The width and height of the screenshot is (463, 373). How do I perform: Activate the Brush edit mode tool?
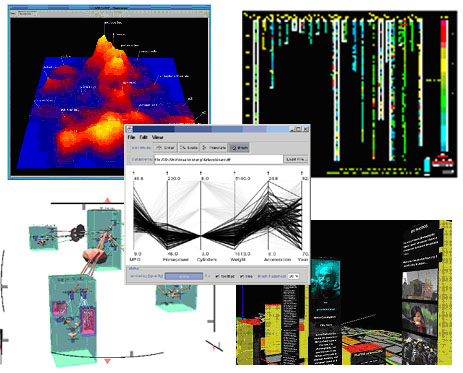click(x=239, y=148)
